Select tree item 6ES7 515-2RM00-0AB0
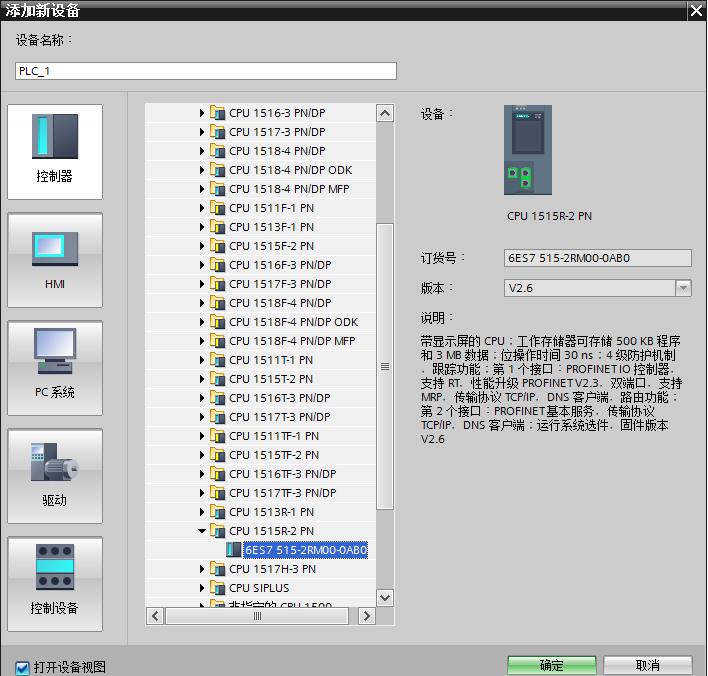Screen dimensions: 708x676 pos(306,550)
